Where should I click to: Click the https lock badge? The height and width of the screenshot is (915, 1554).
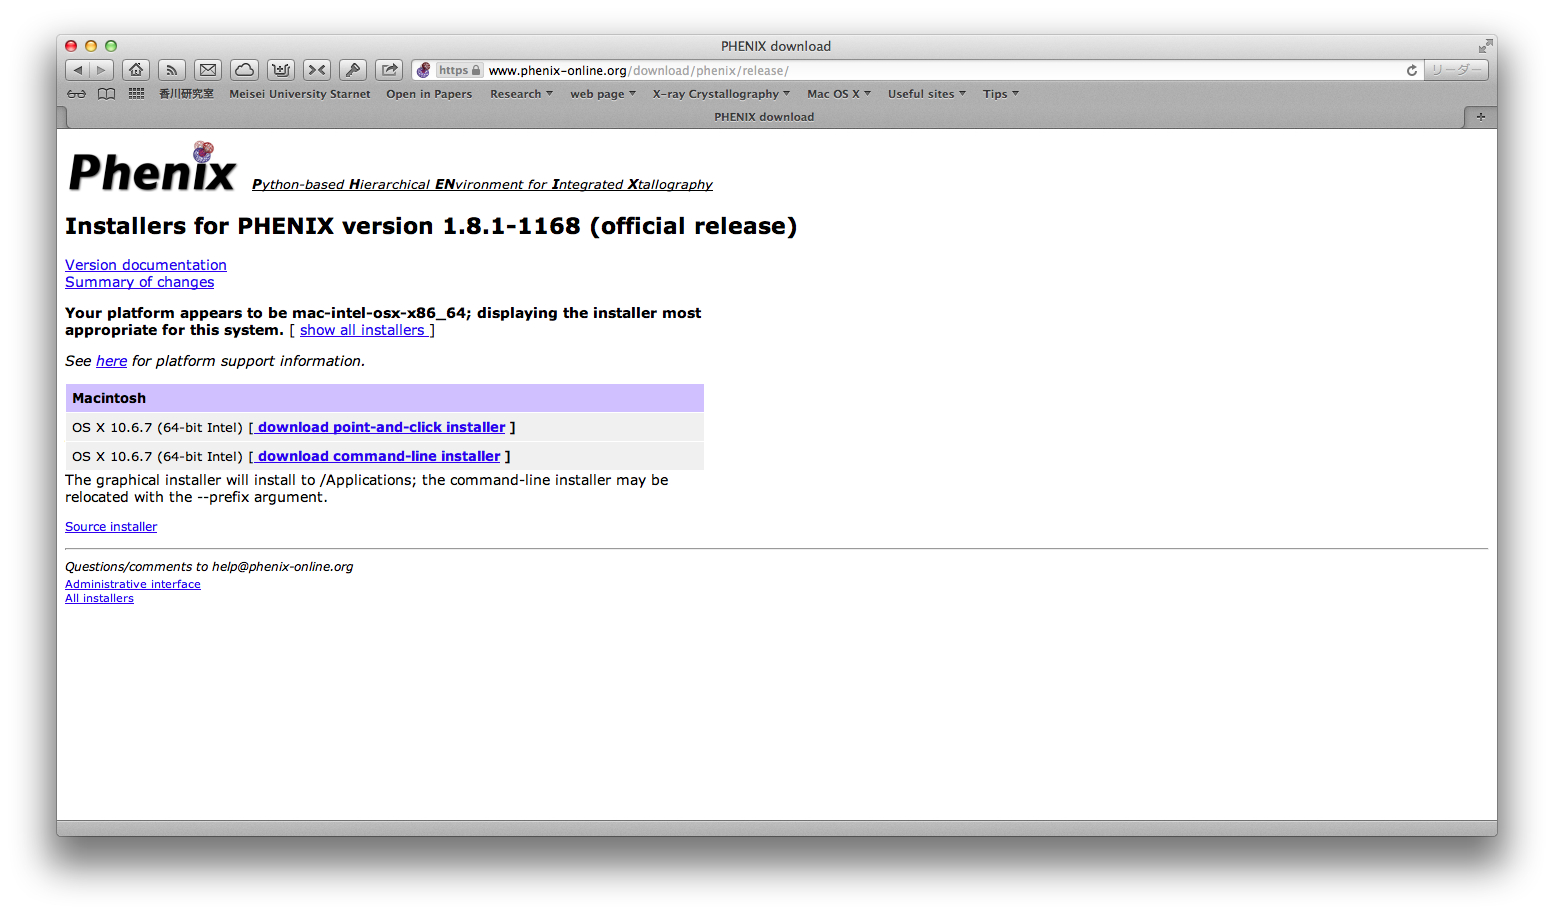[x=460, y=70]
